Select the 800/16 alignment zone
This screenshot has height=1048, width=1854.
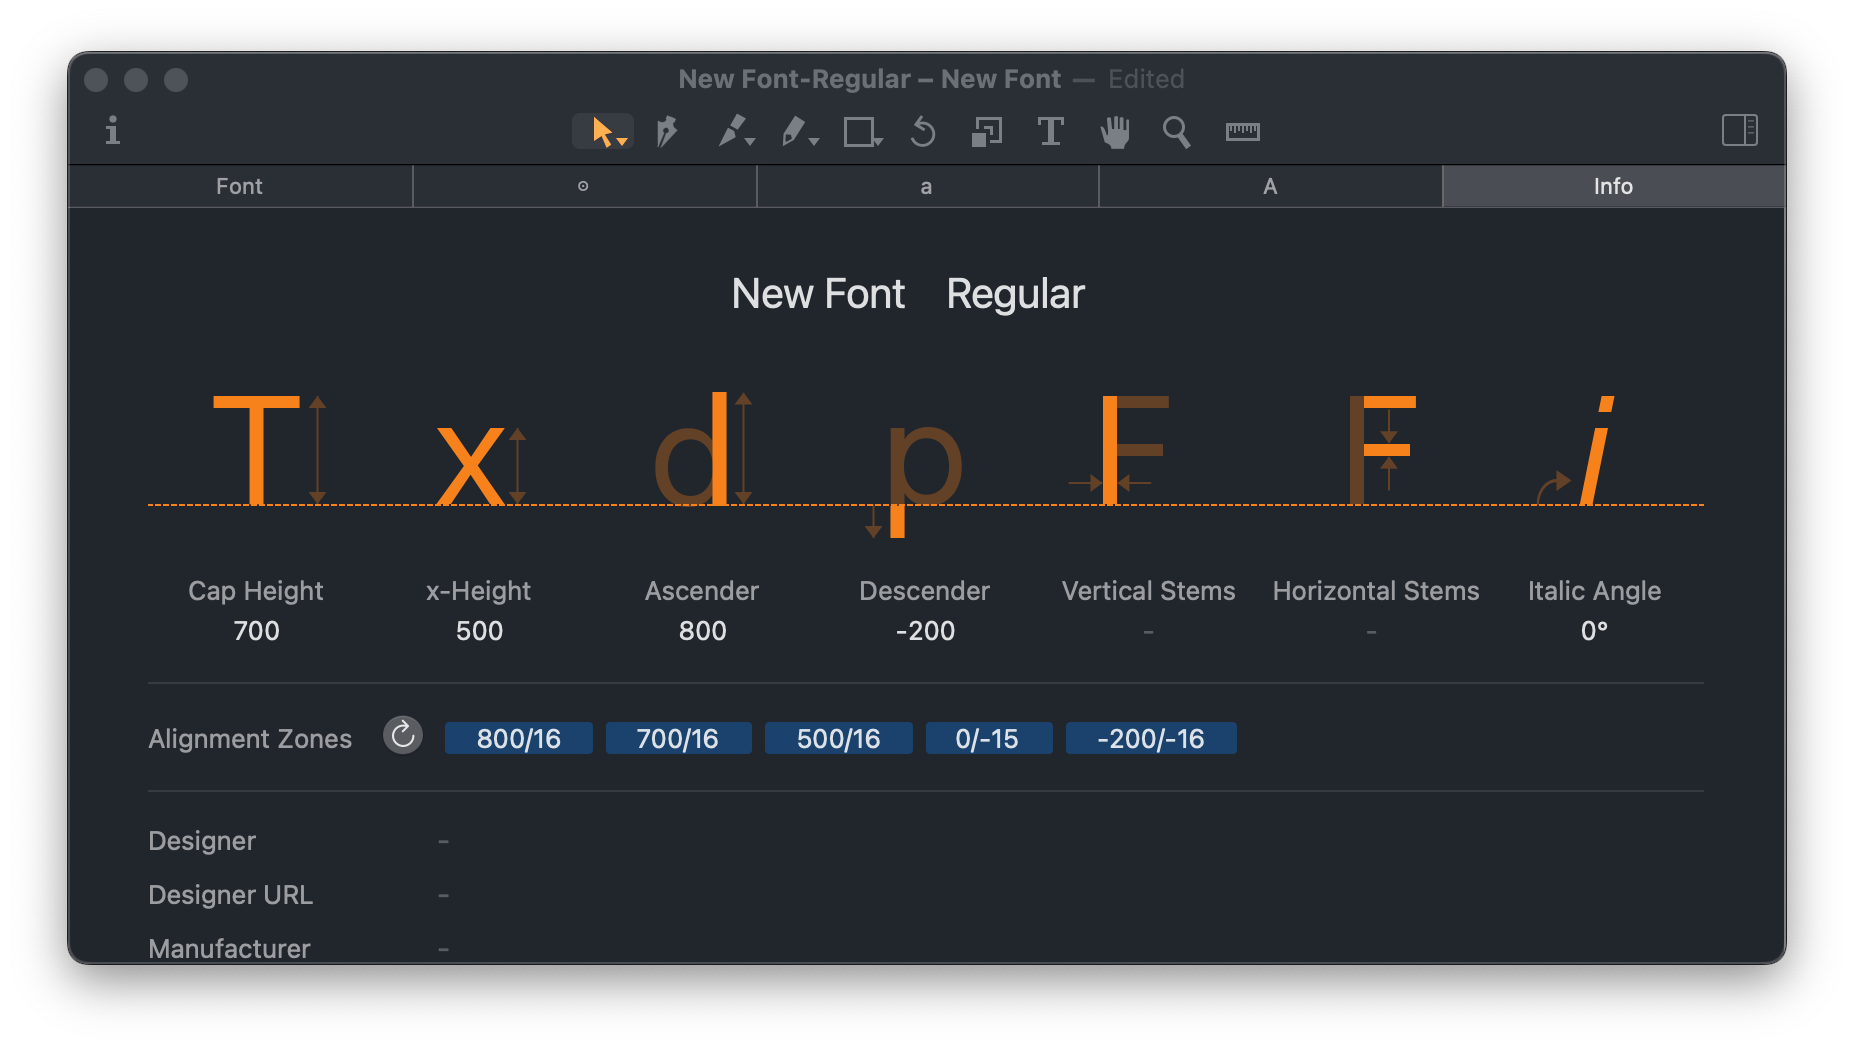tap(518, 738)
